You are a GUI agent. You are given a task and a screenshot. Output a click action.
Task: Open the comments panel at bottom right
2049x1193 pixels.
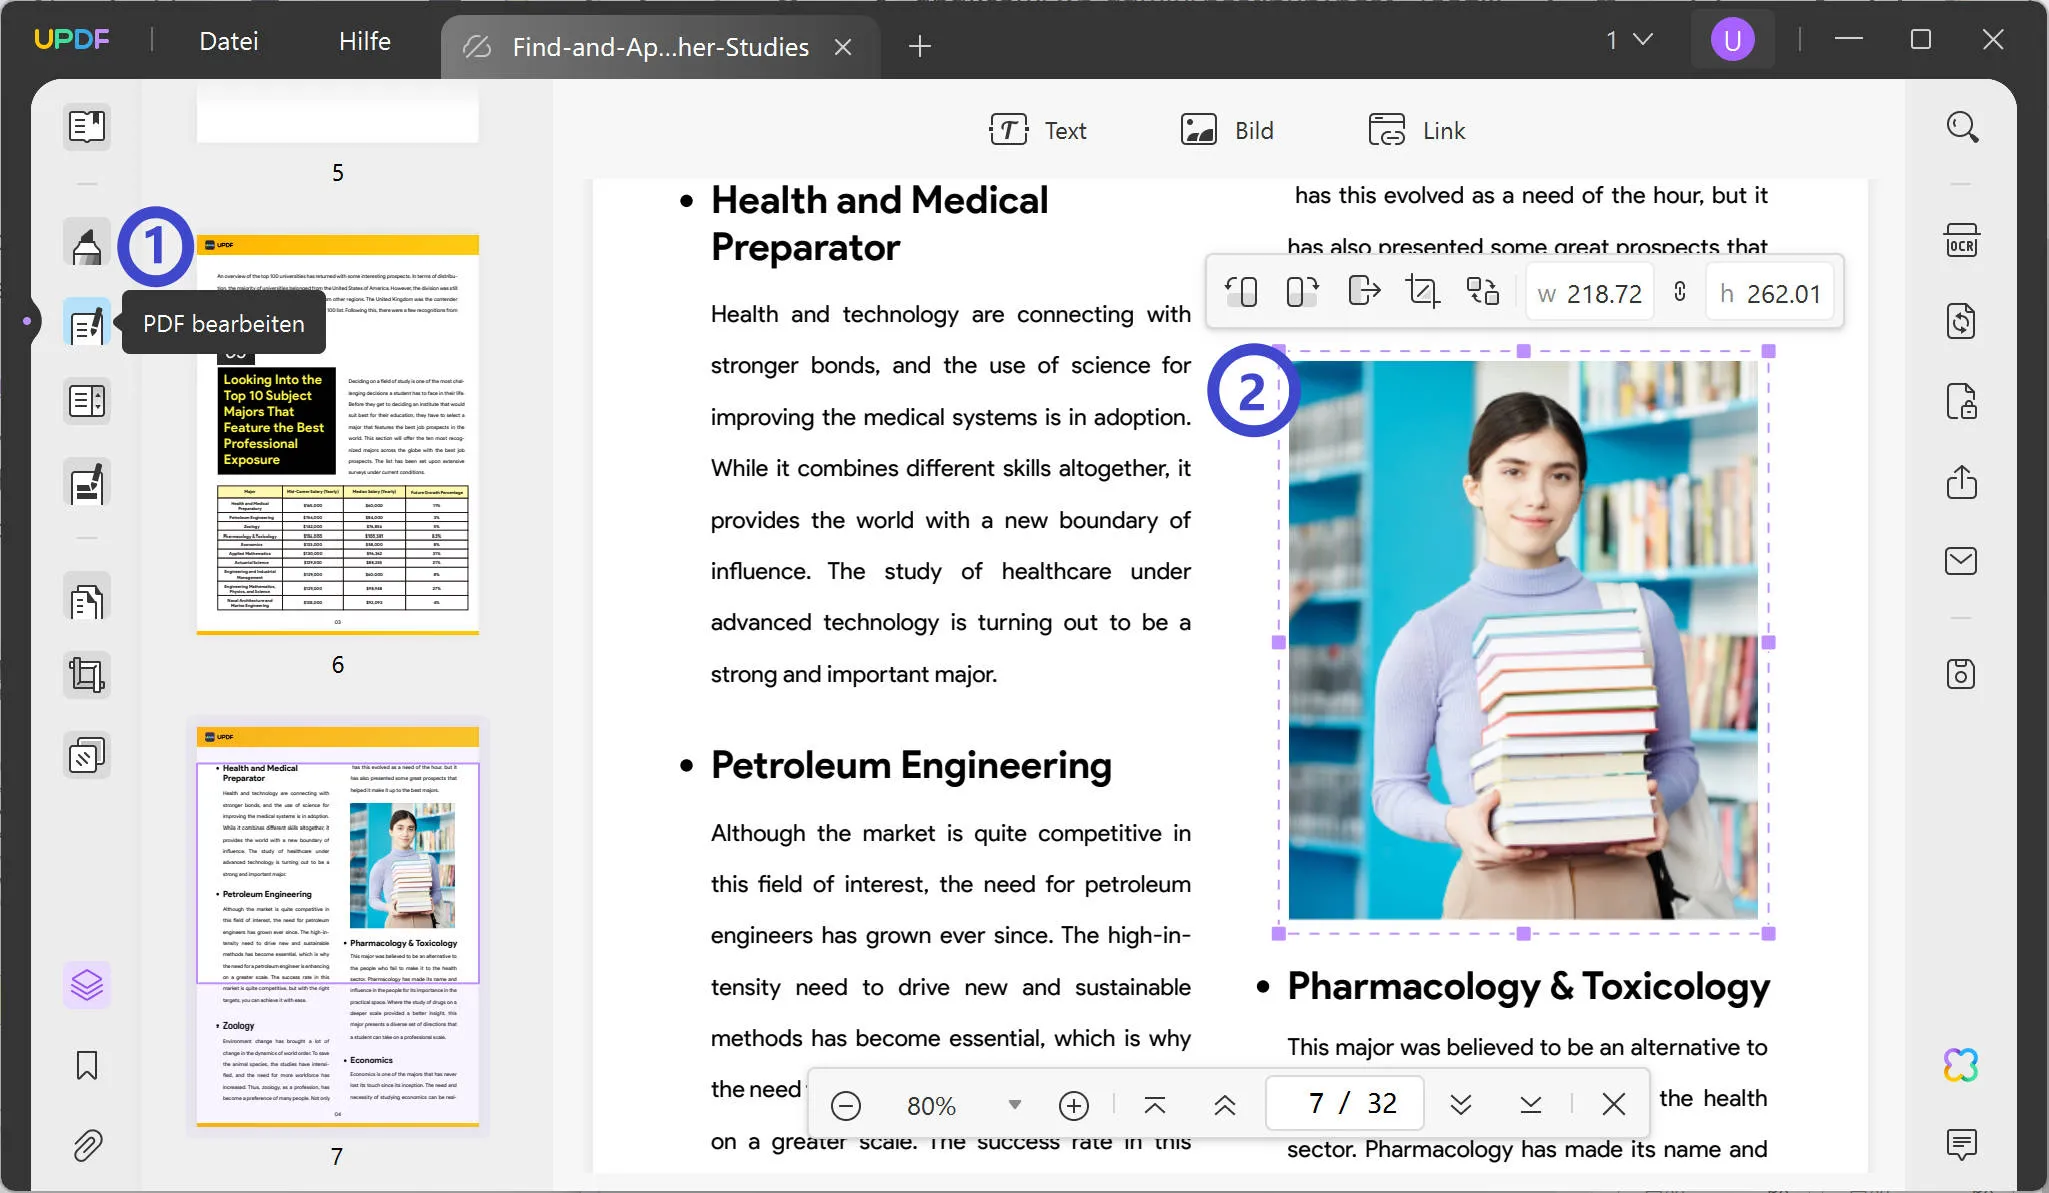tap(1961, 1144)
